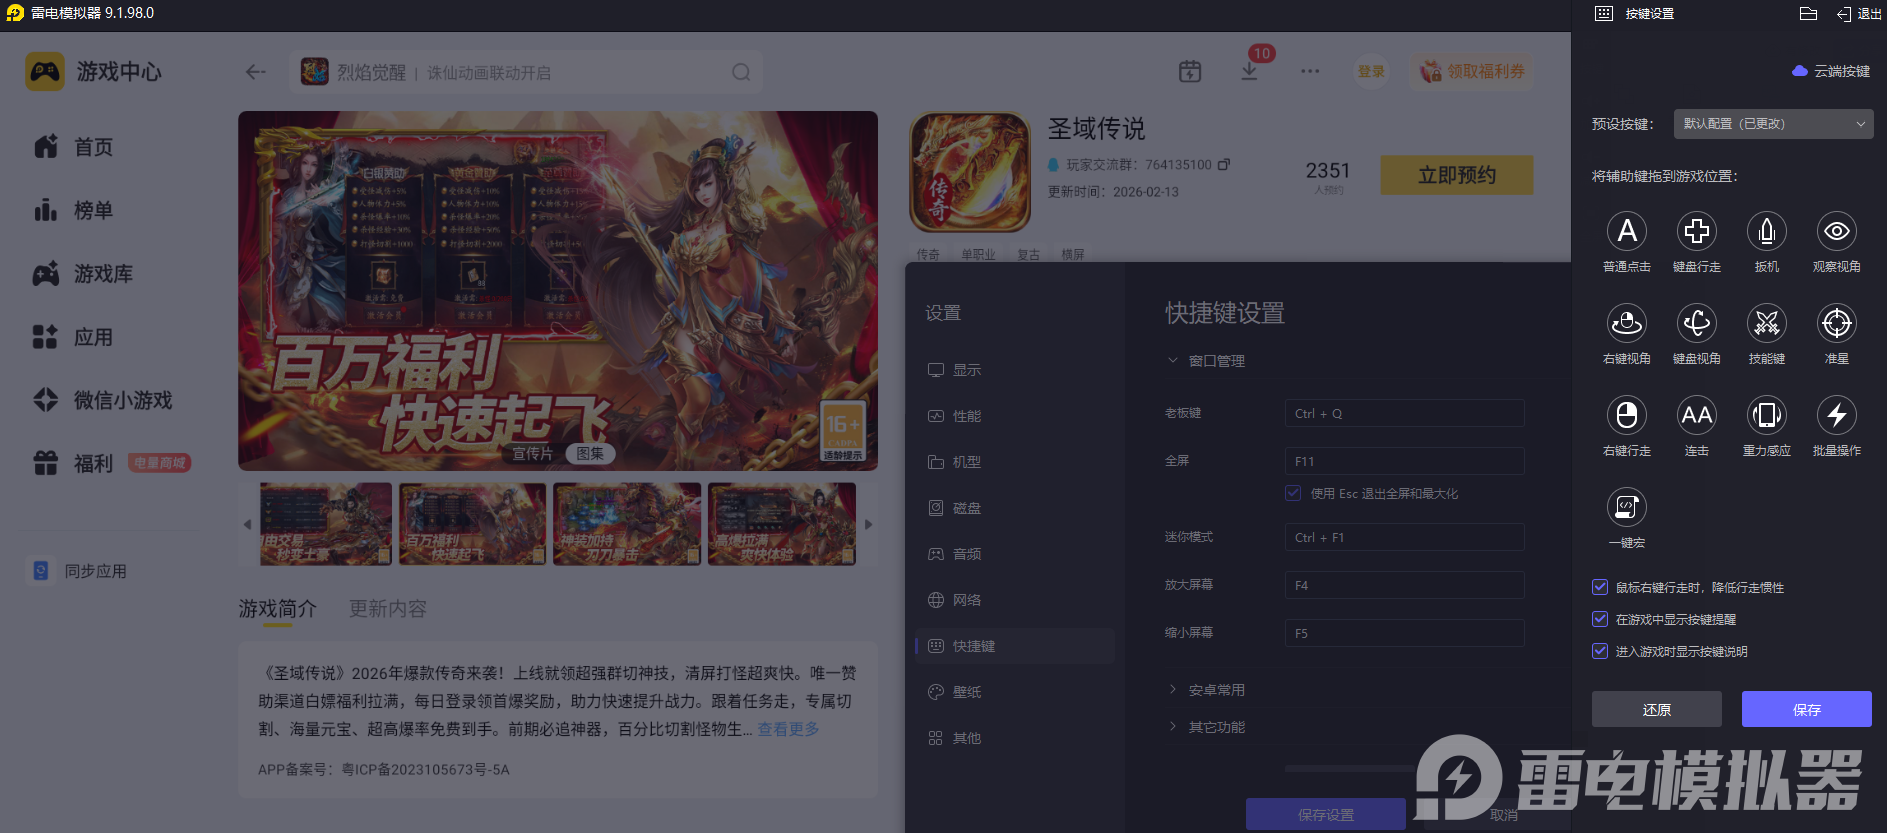Image resolution: width=1887 pixels, height=833 pixels.
Task: Go back with the left arrow
Action: pyautogui.click(x=256, y=72)
